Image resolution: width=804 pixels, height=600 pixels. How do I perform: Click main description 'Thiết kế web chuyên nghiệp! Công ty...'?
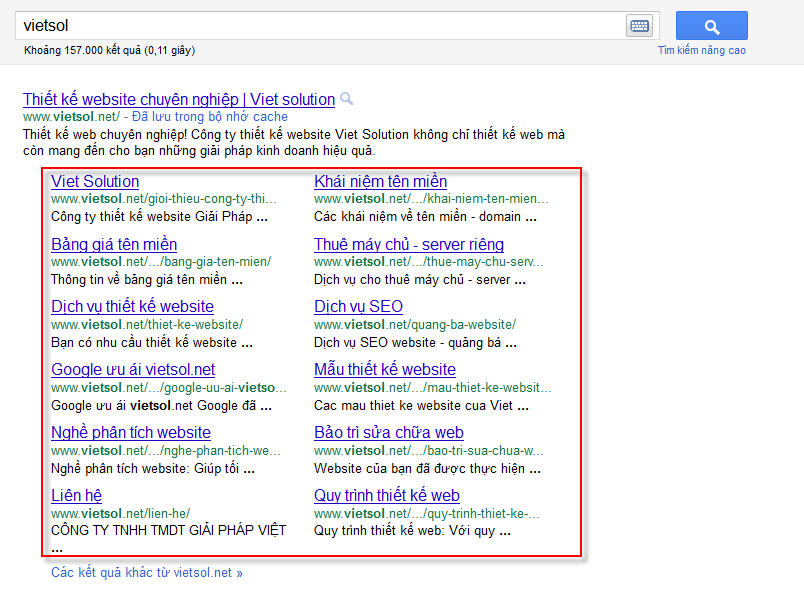(x=294, y=143)
